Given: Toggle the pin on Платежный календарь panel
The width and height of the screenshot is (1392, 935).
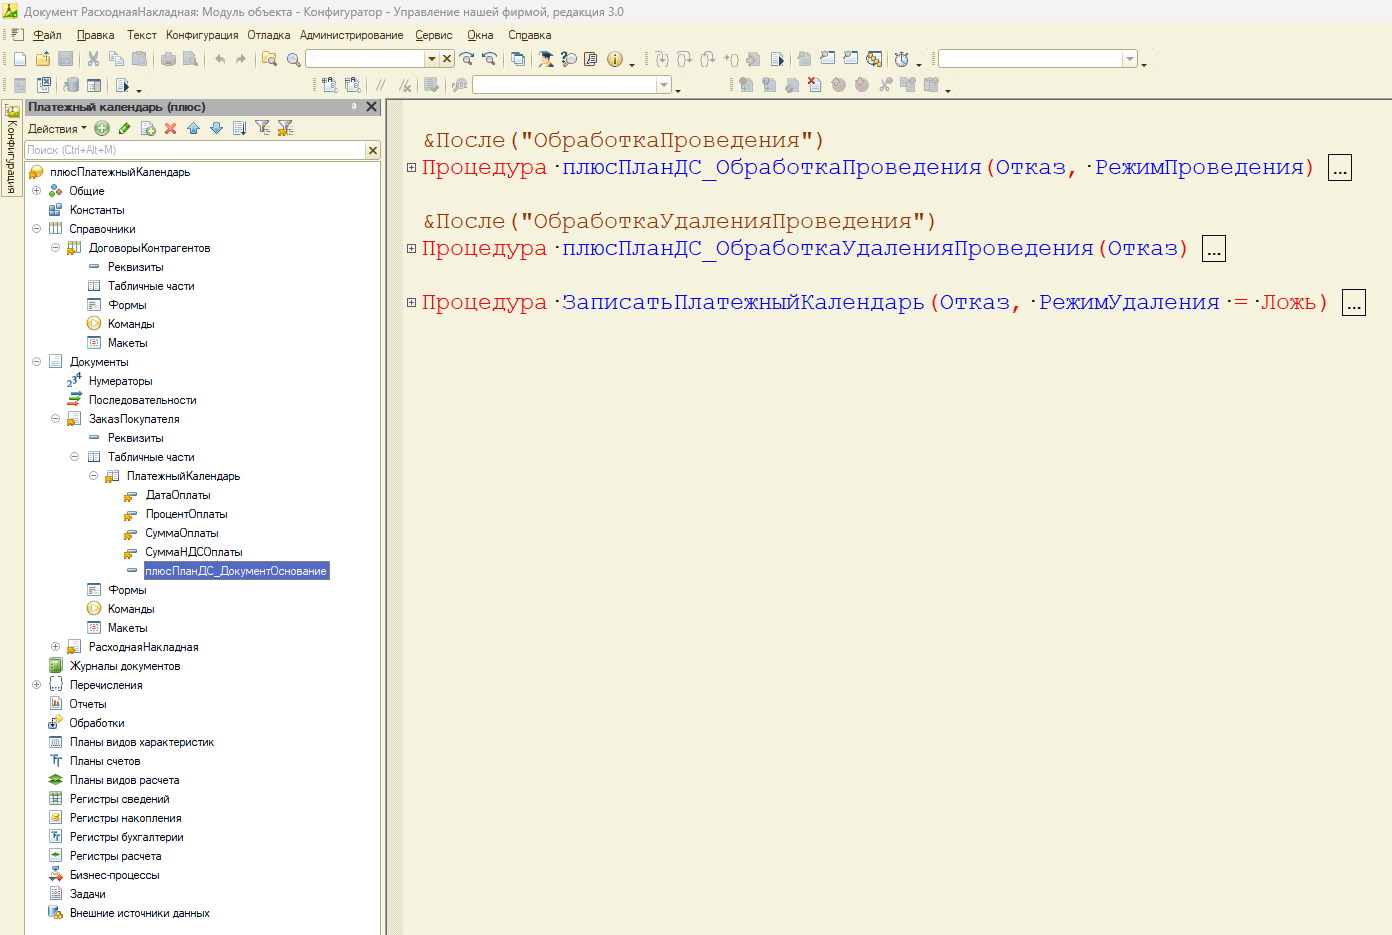Looking at the screenshot, I should 354,106.
